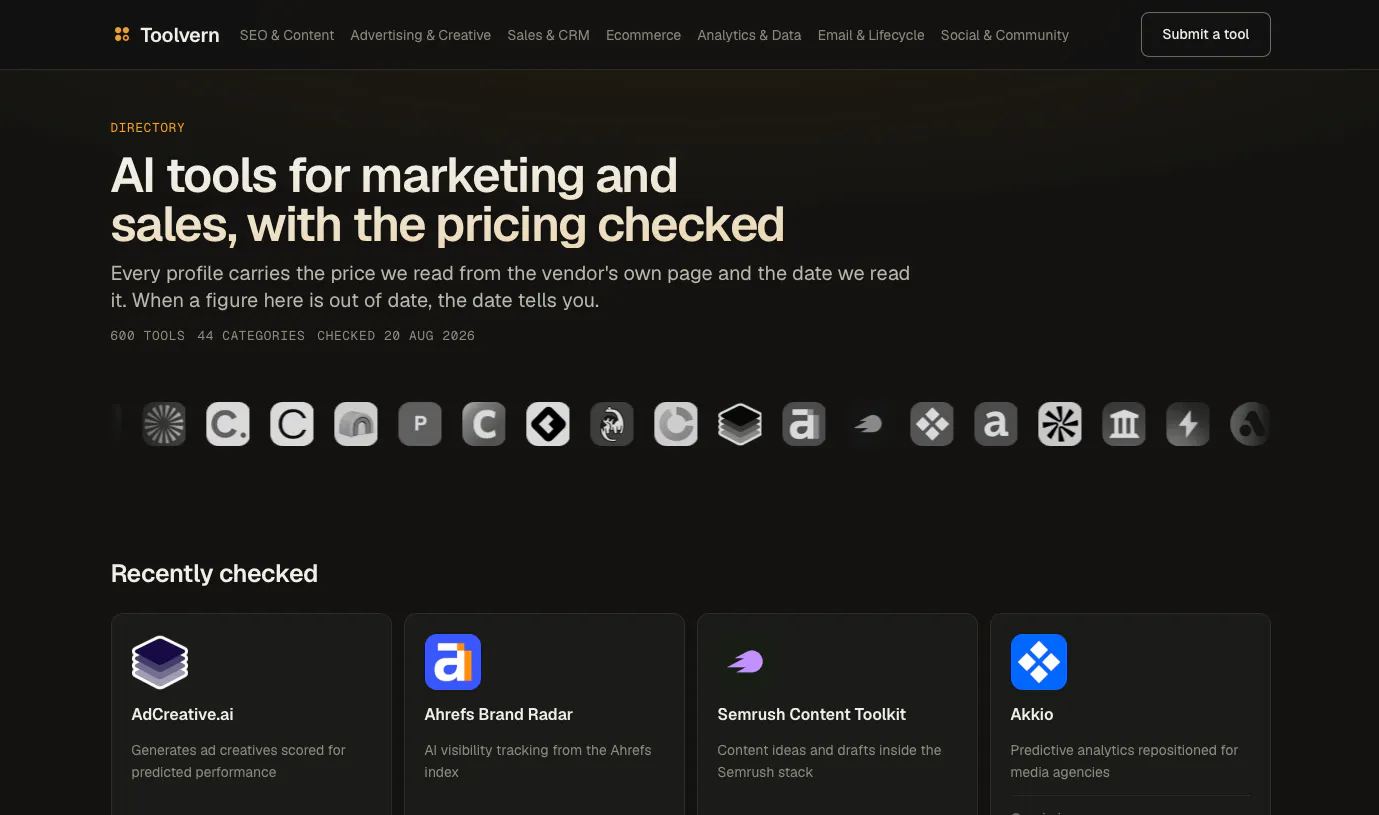Click the greyscale four-diamond Akkio logo in strip
Image resolution: width=1379 pixels, height=815 pixels.
pyautogui.click(x=932, y=424)
